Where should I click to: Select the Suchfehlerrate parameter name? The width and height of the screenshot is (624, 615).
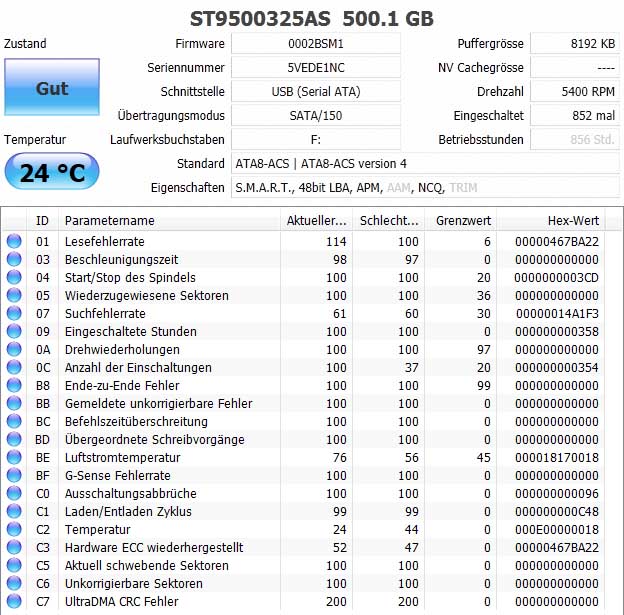(105, 313)
